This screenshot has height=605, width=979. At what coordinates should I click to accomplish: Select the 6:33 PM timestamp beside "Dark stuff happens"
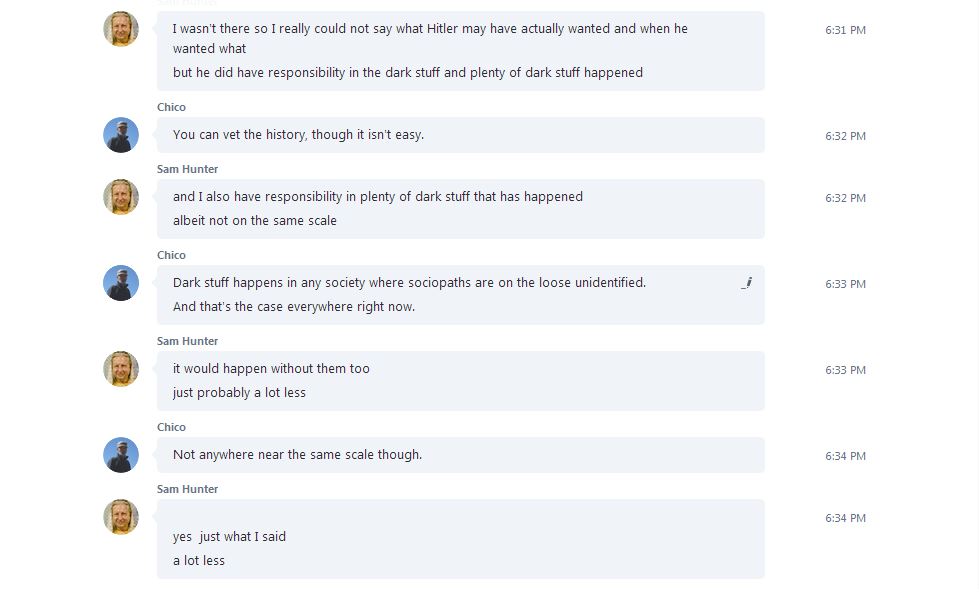click(x=845, y=284)
